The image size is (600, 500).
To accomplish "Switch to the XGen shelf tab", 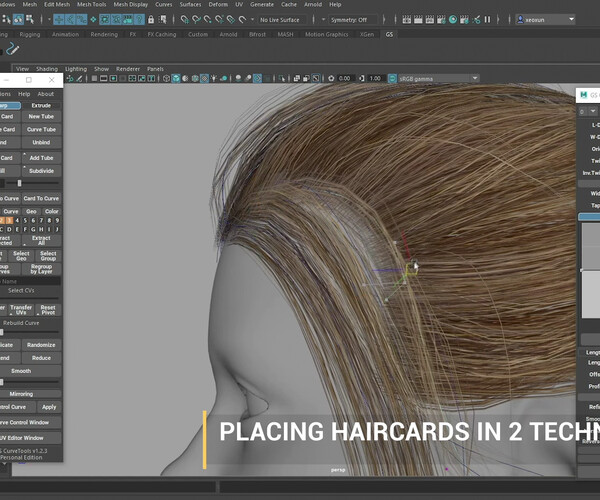I will click(367, 34).
